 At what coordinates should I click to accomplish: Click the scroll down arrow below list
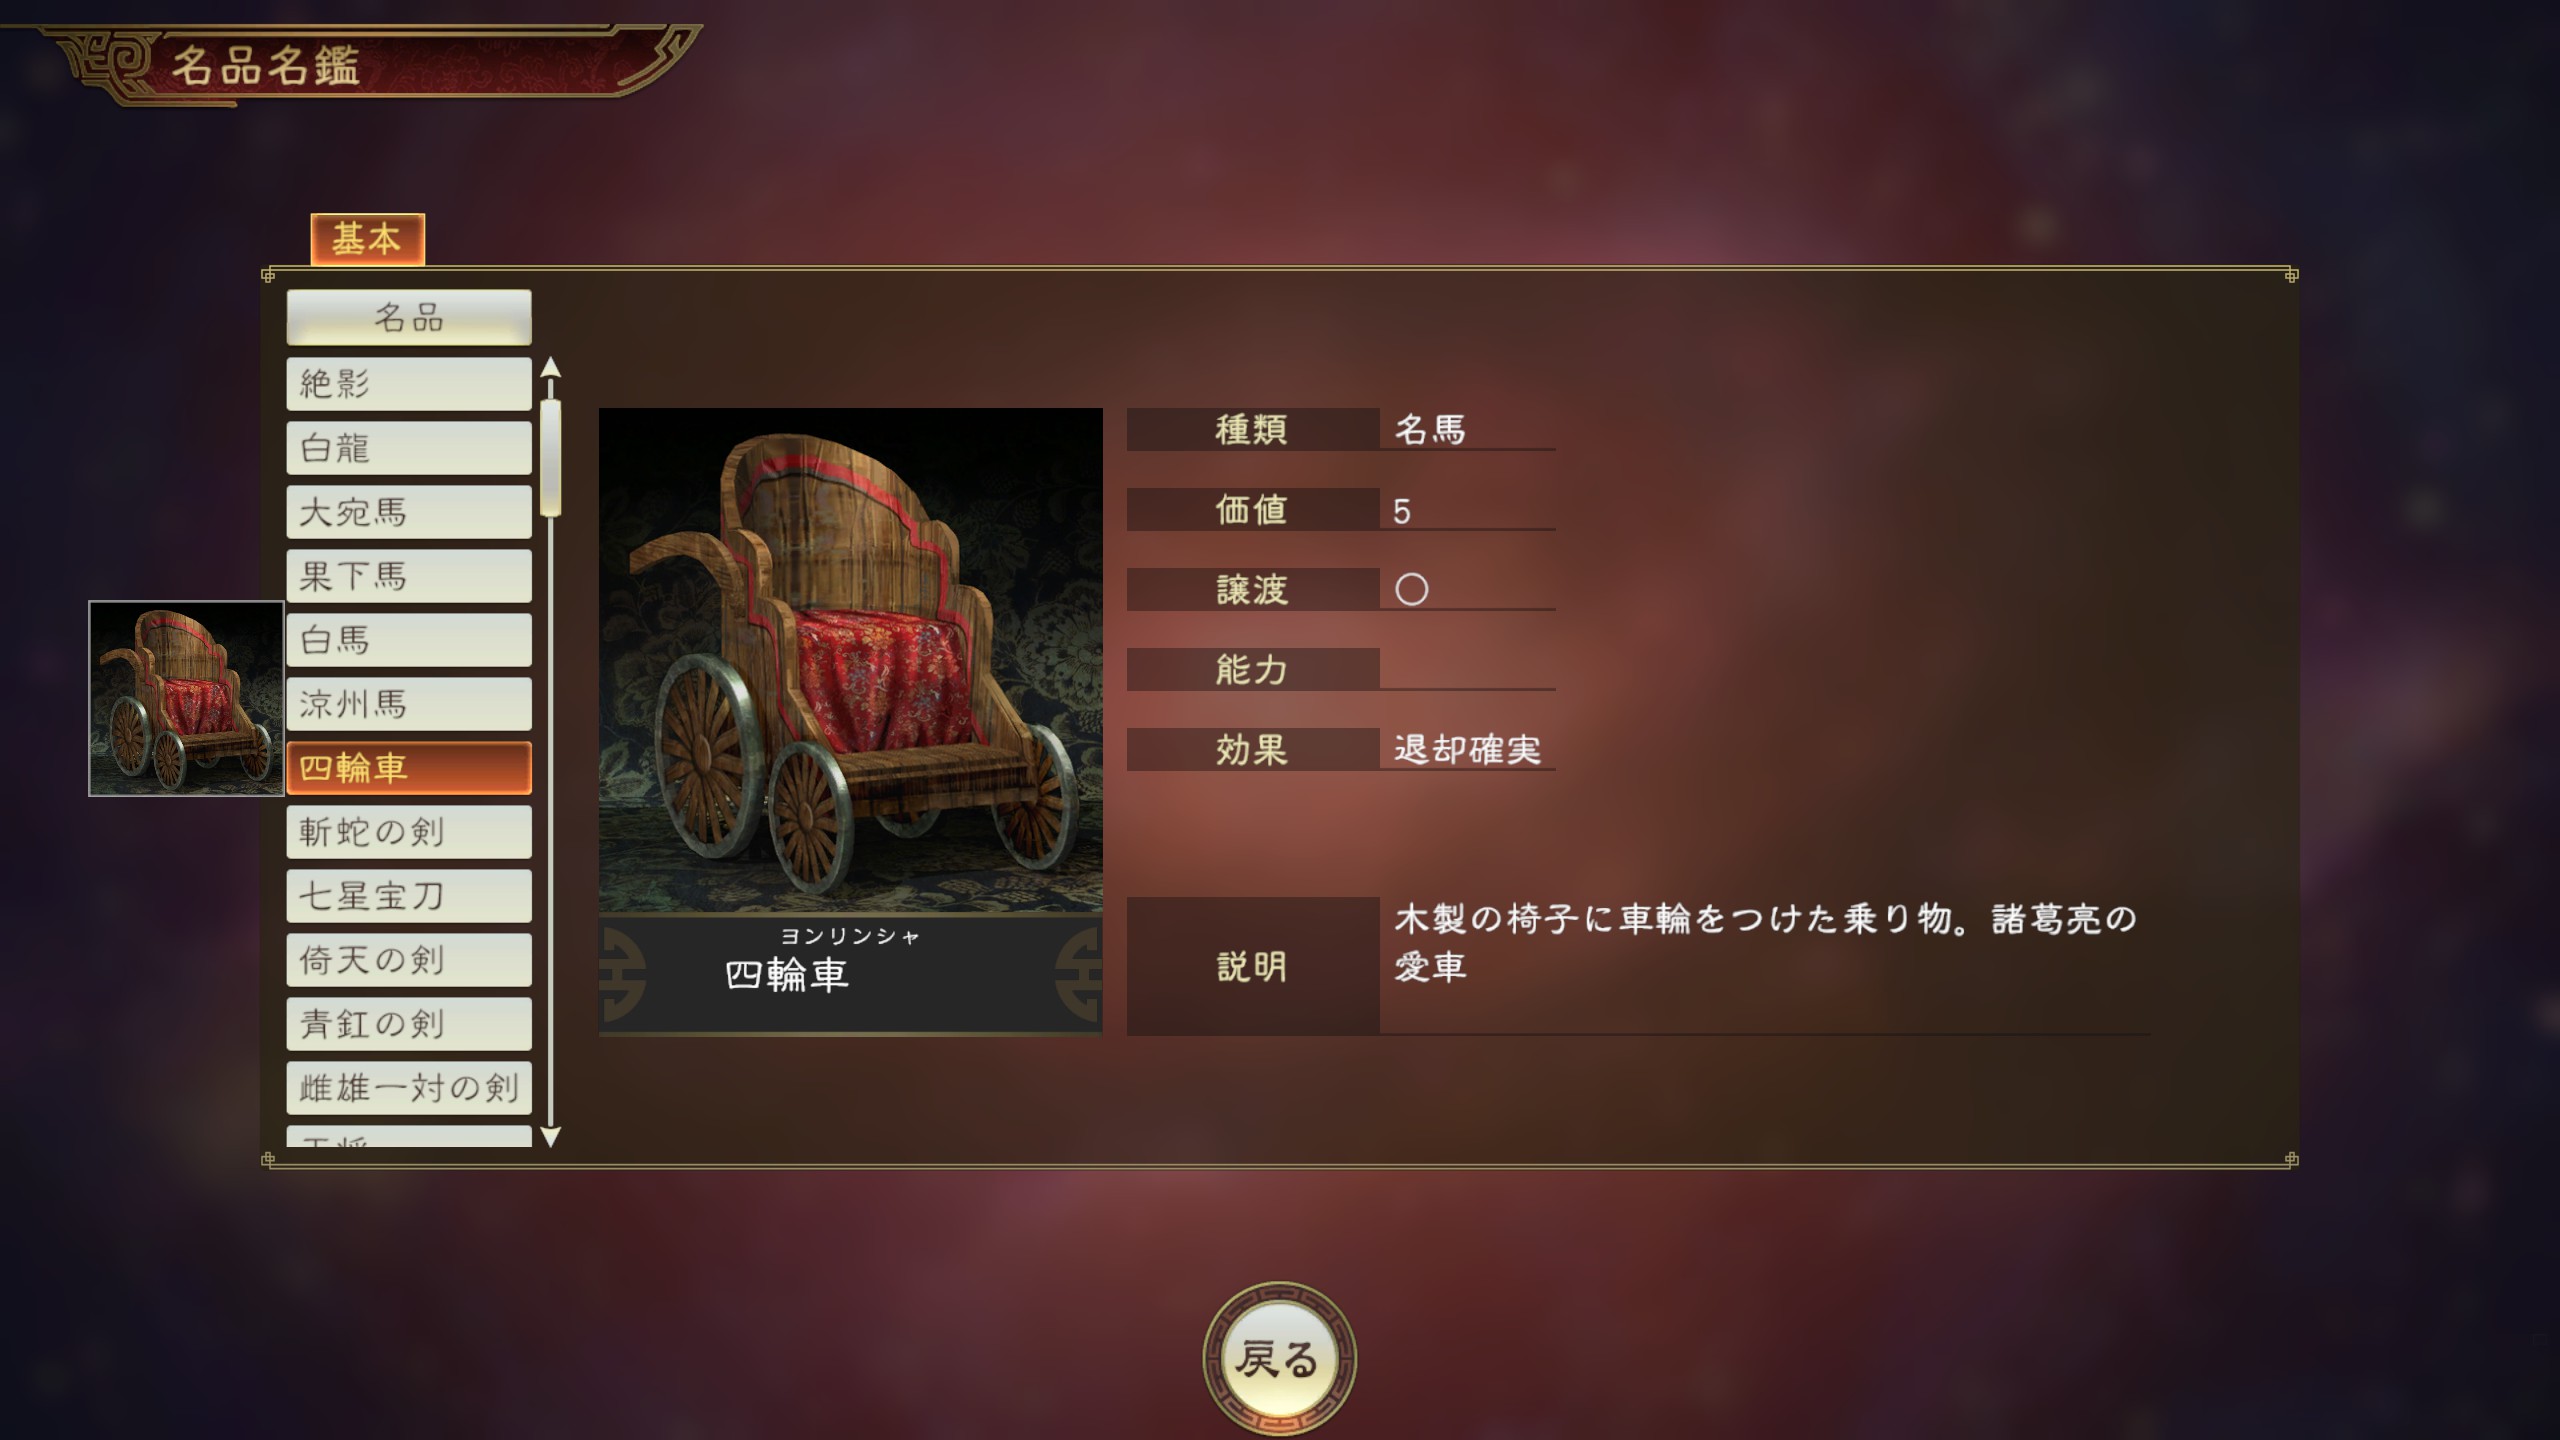550,1137
